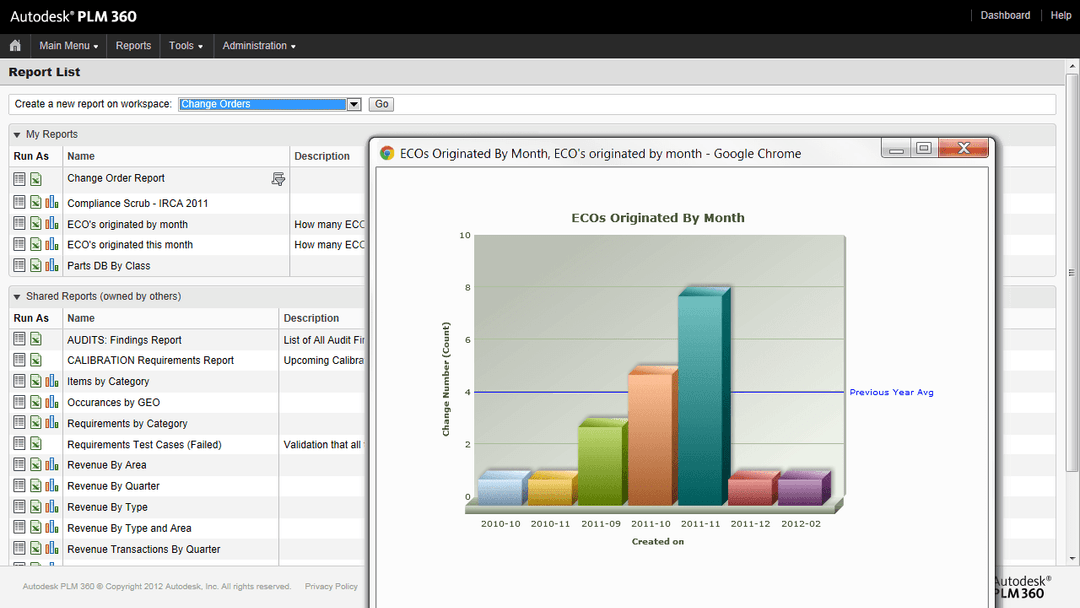Export Compliance Scrub report to Excel

coord(35,203)
